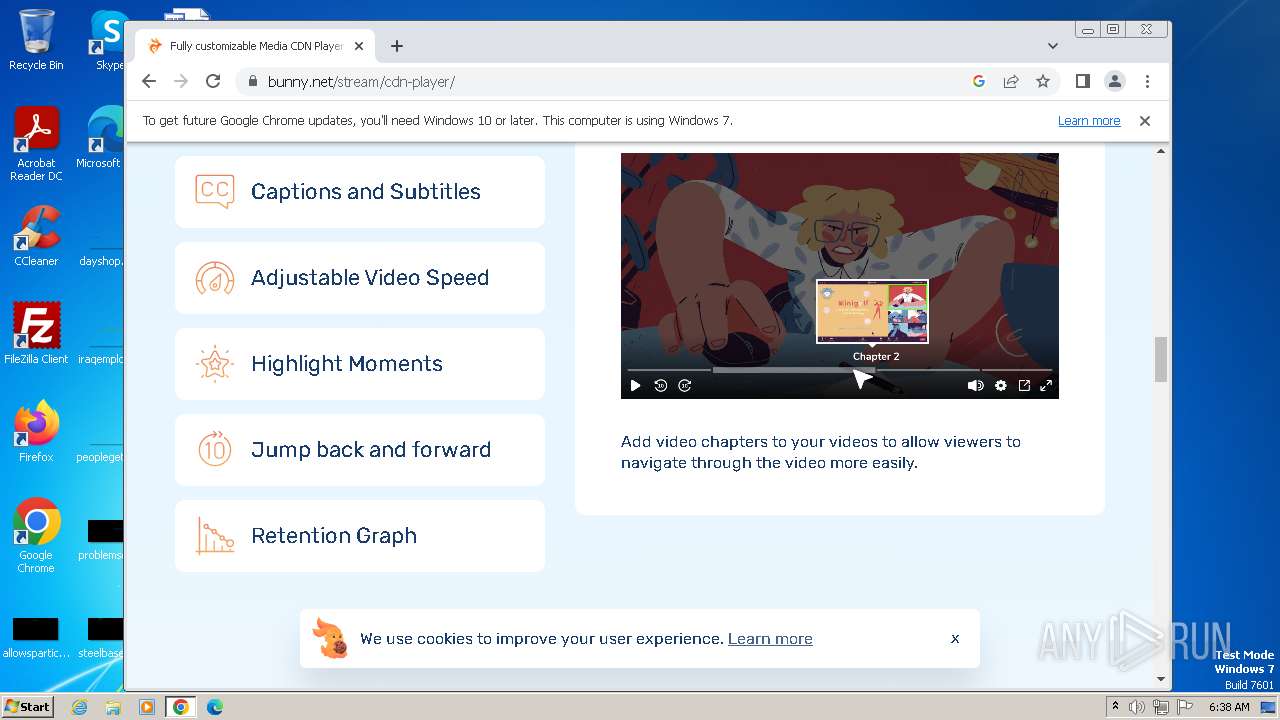The width and height of the screenshot is (1280, 720).
Task: Open Recycle Bin on desktop
Action: 36,40
